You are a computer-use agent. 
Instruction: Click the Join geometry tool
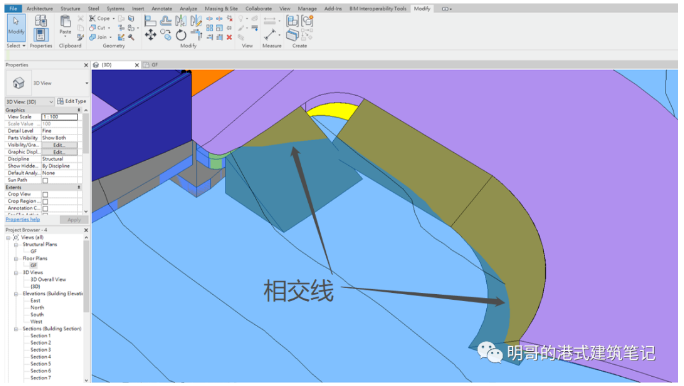click(x=98, y=37)
